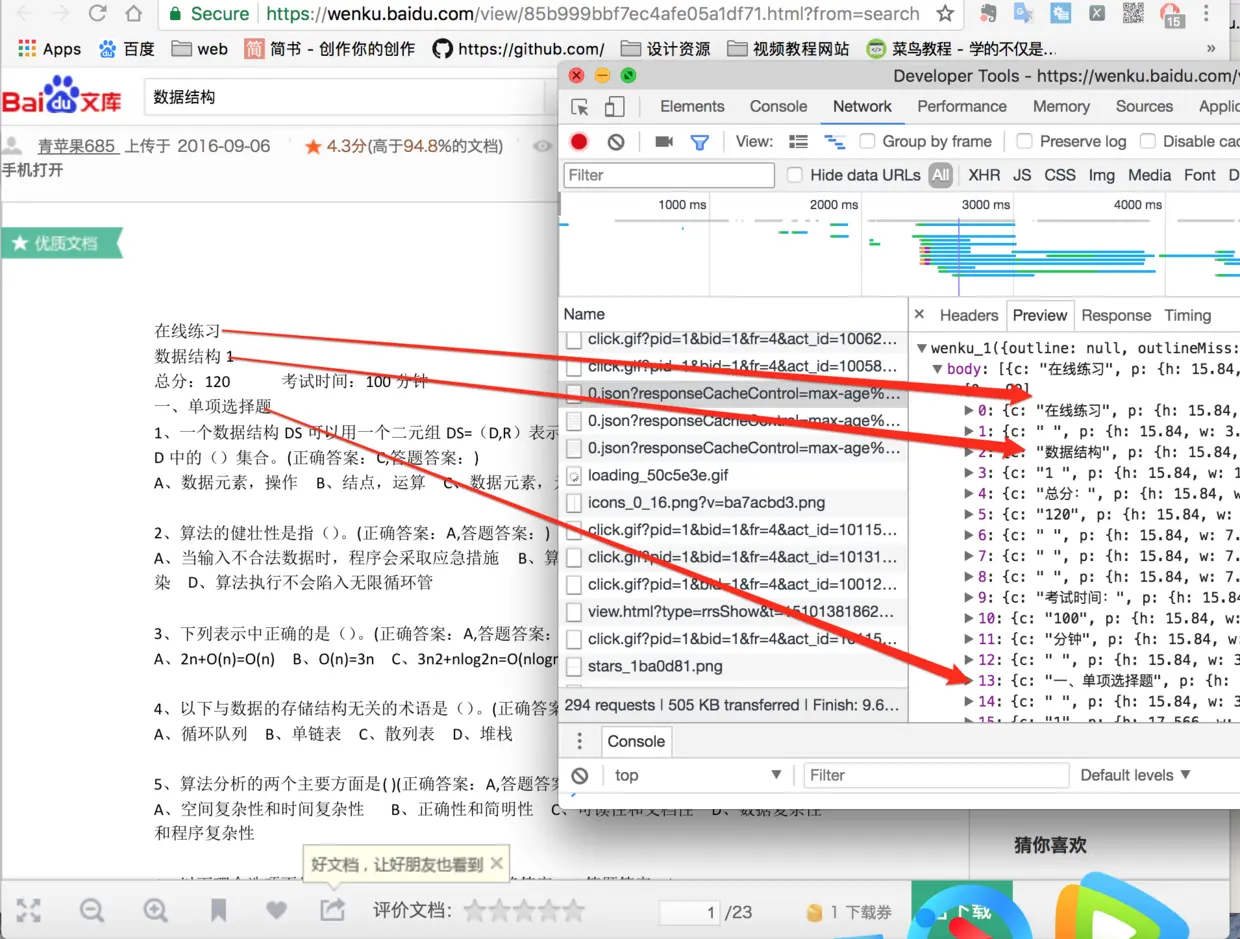Select the All request type filter

(940, 175)
